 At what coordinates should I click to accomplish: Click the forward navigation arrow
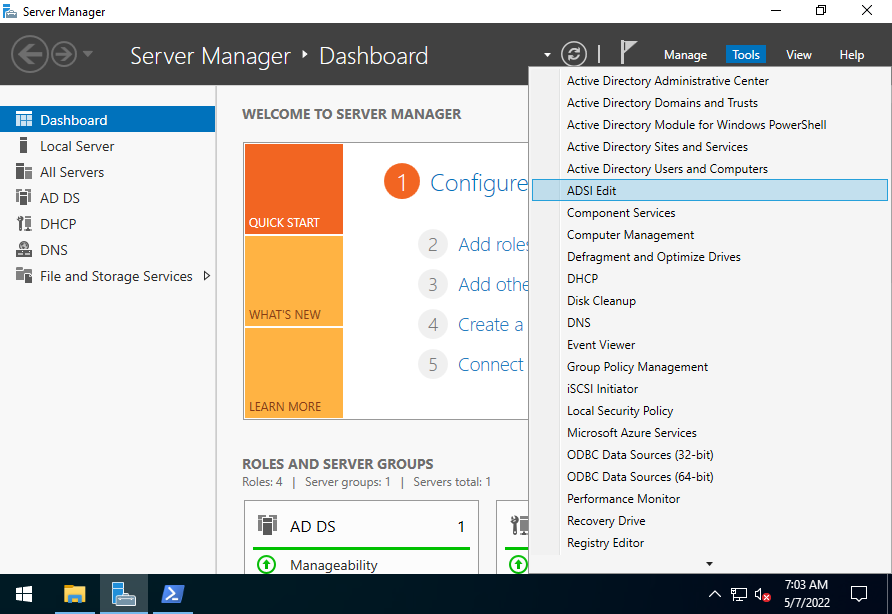64,55
